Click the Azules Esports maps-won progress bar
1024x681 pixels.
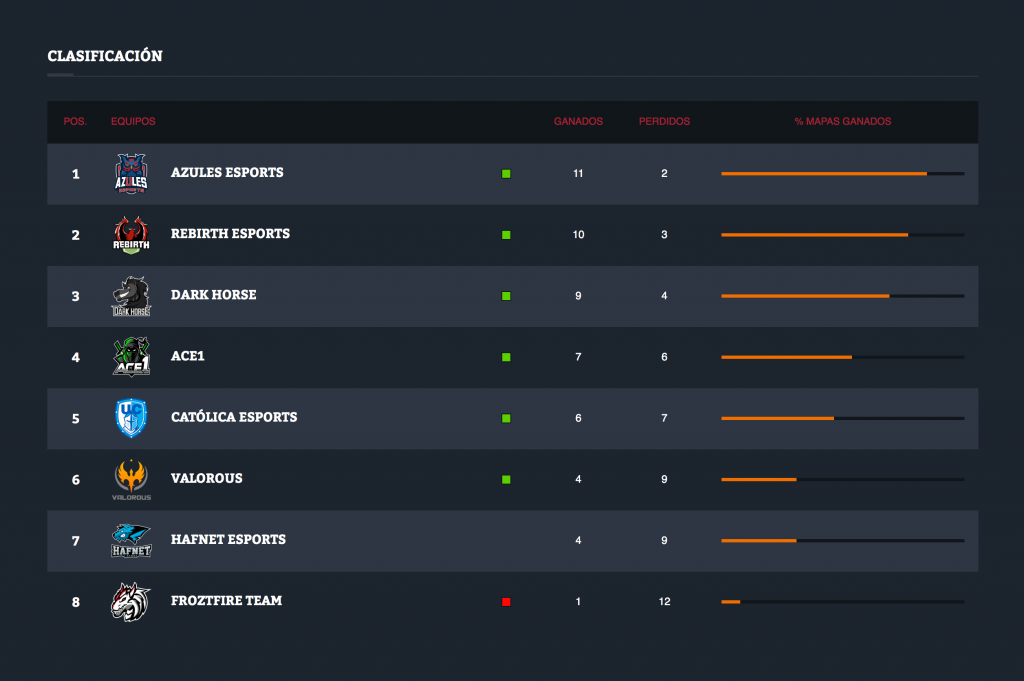[842, 174]
